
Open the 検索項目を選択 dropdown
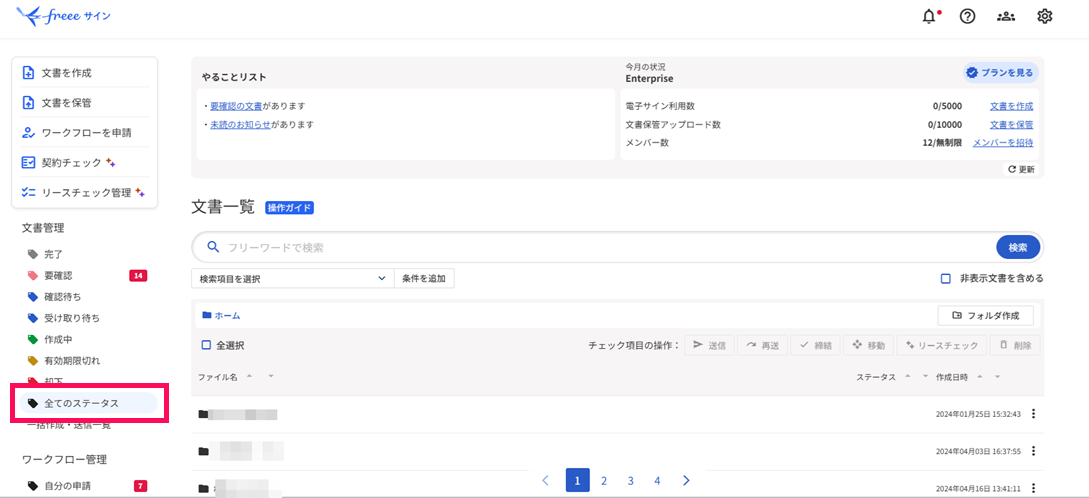[292, 279]
